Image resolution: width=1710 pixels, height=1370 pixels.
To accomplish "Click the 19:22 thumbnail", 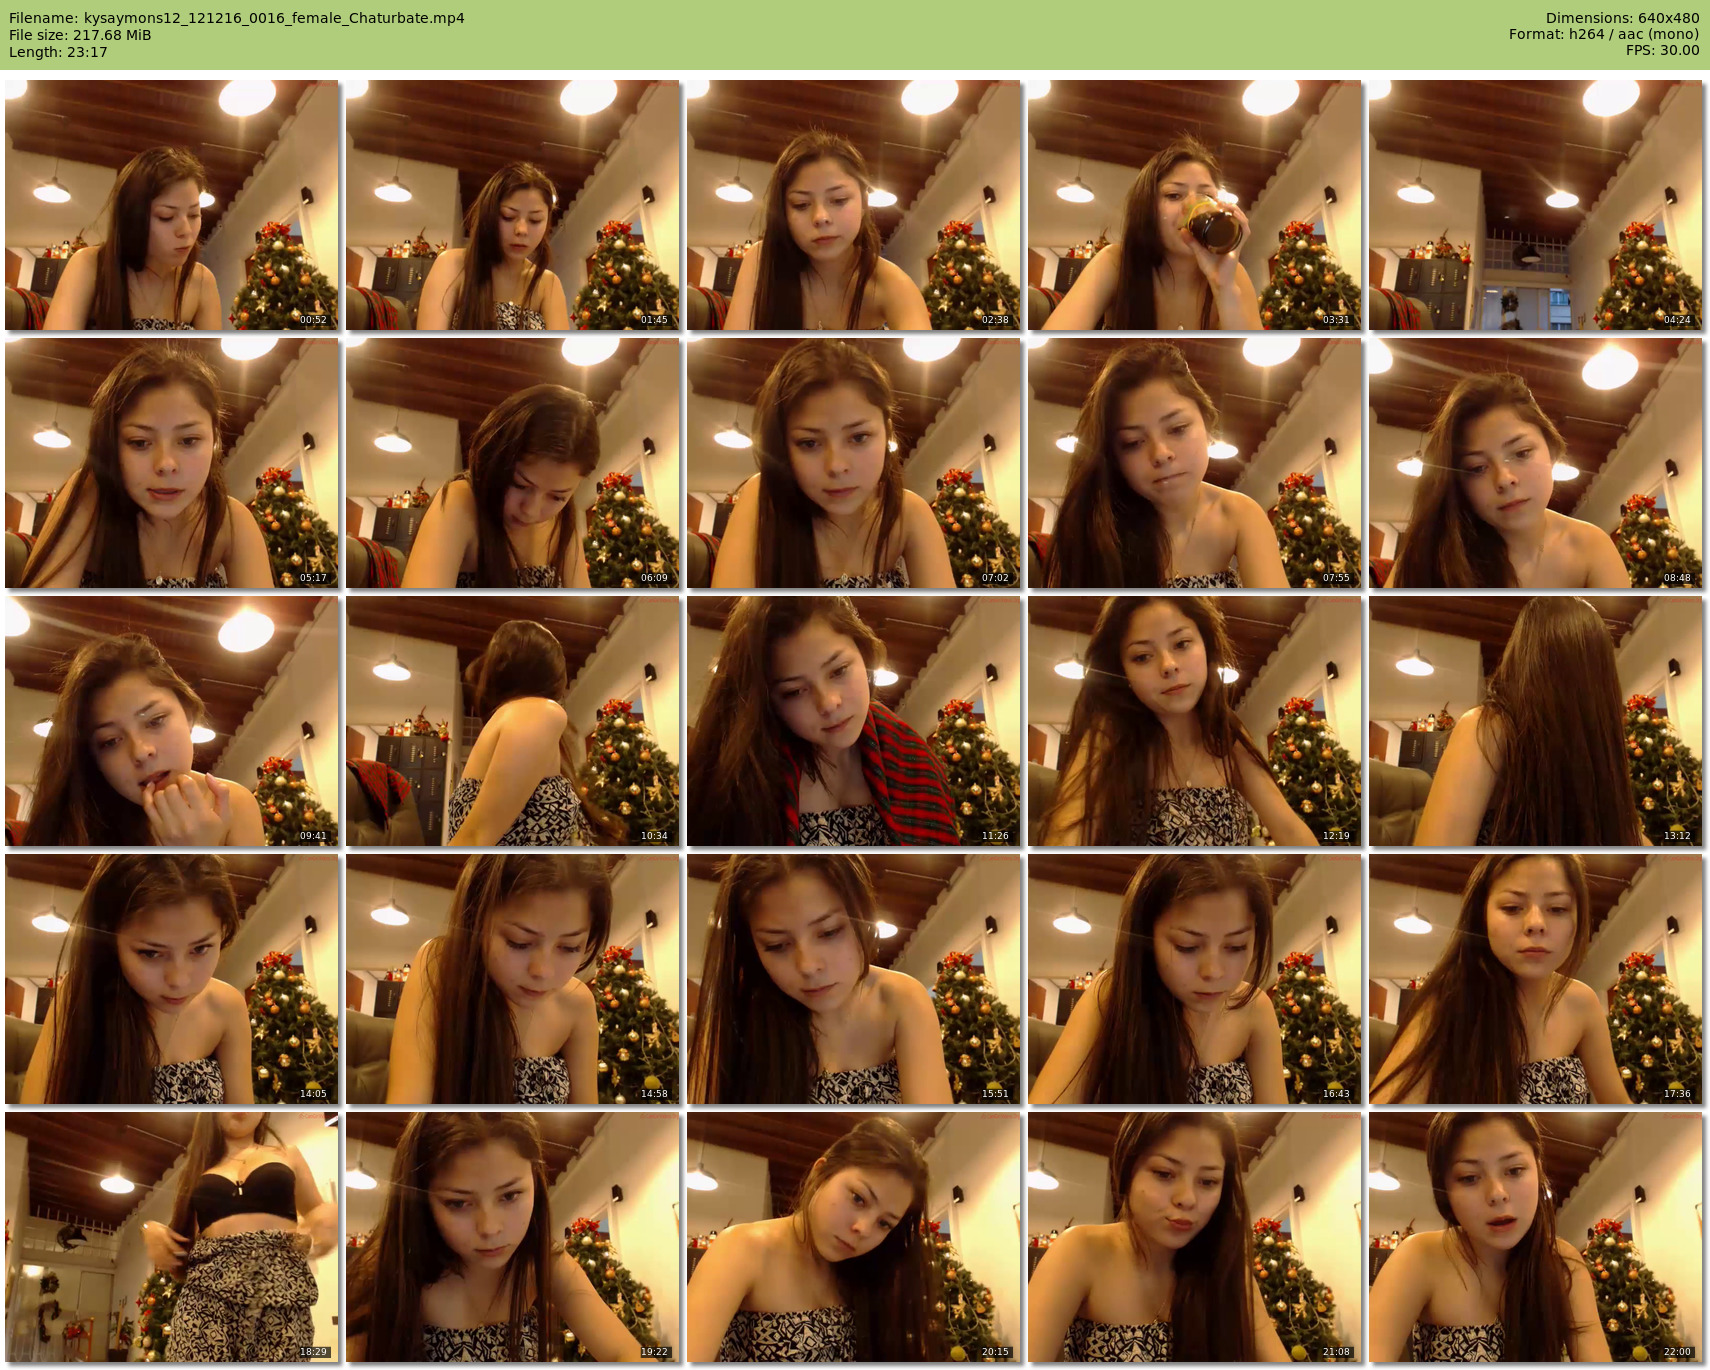I will point(512,1237).
